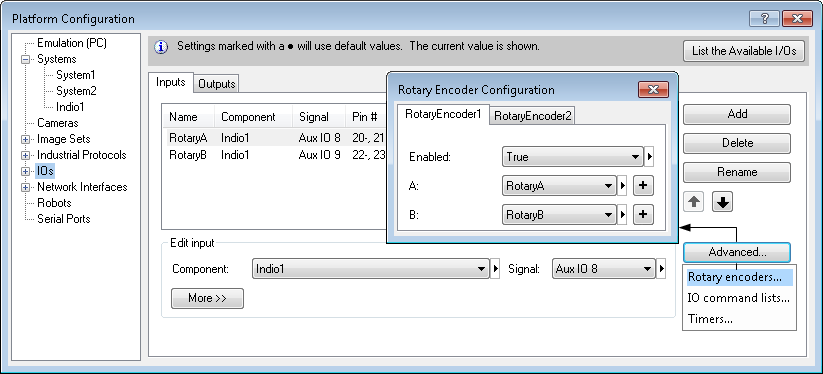823x374 pixels.
Task: Select the Network Interfaces tree item
Action: coord(82,187)
